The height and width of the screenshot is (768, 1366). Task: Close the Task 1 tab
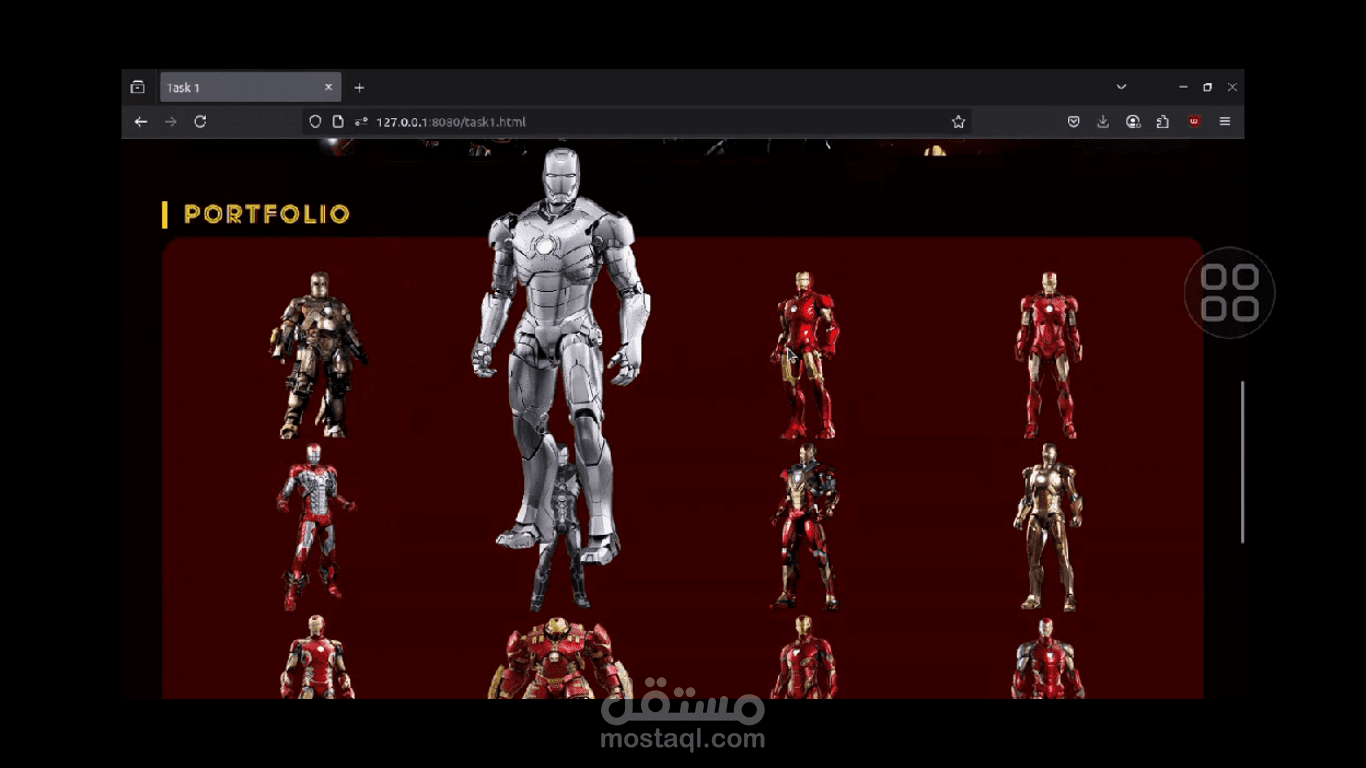[328, 88]
